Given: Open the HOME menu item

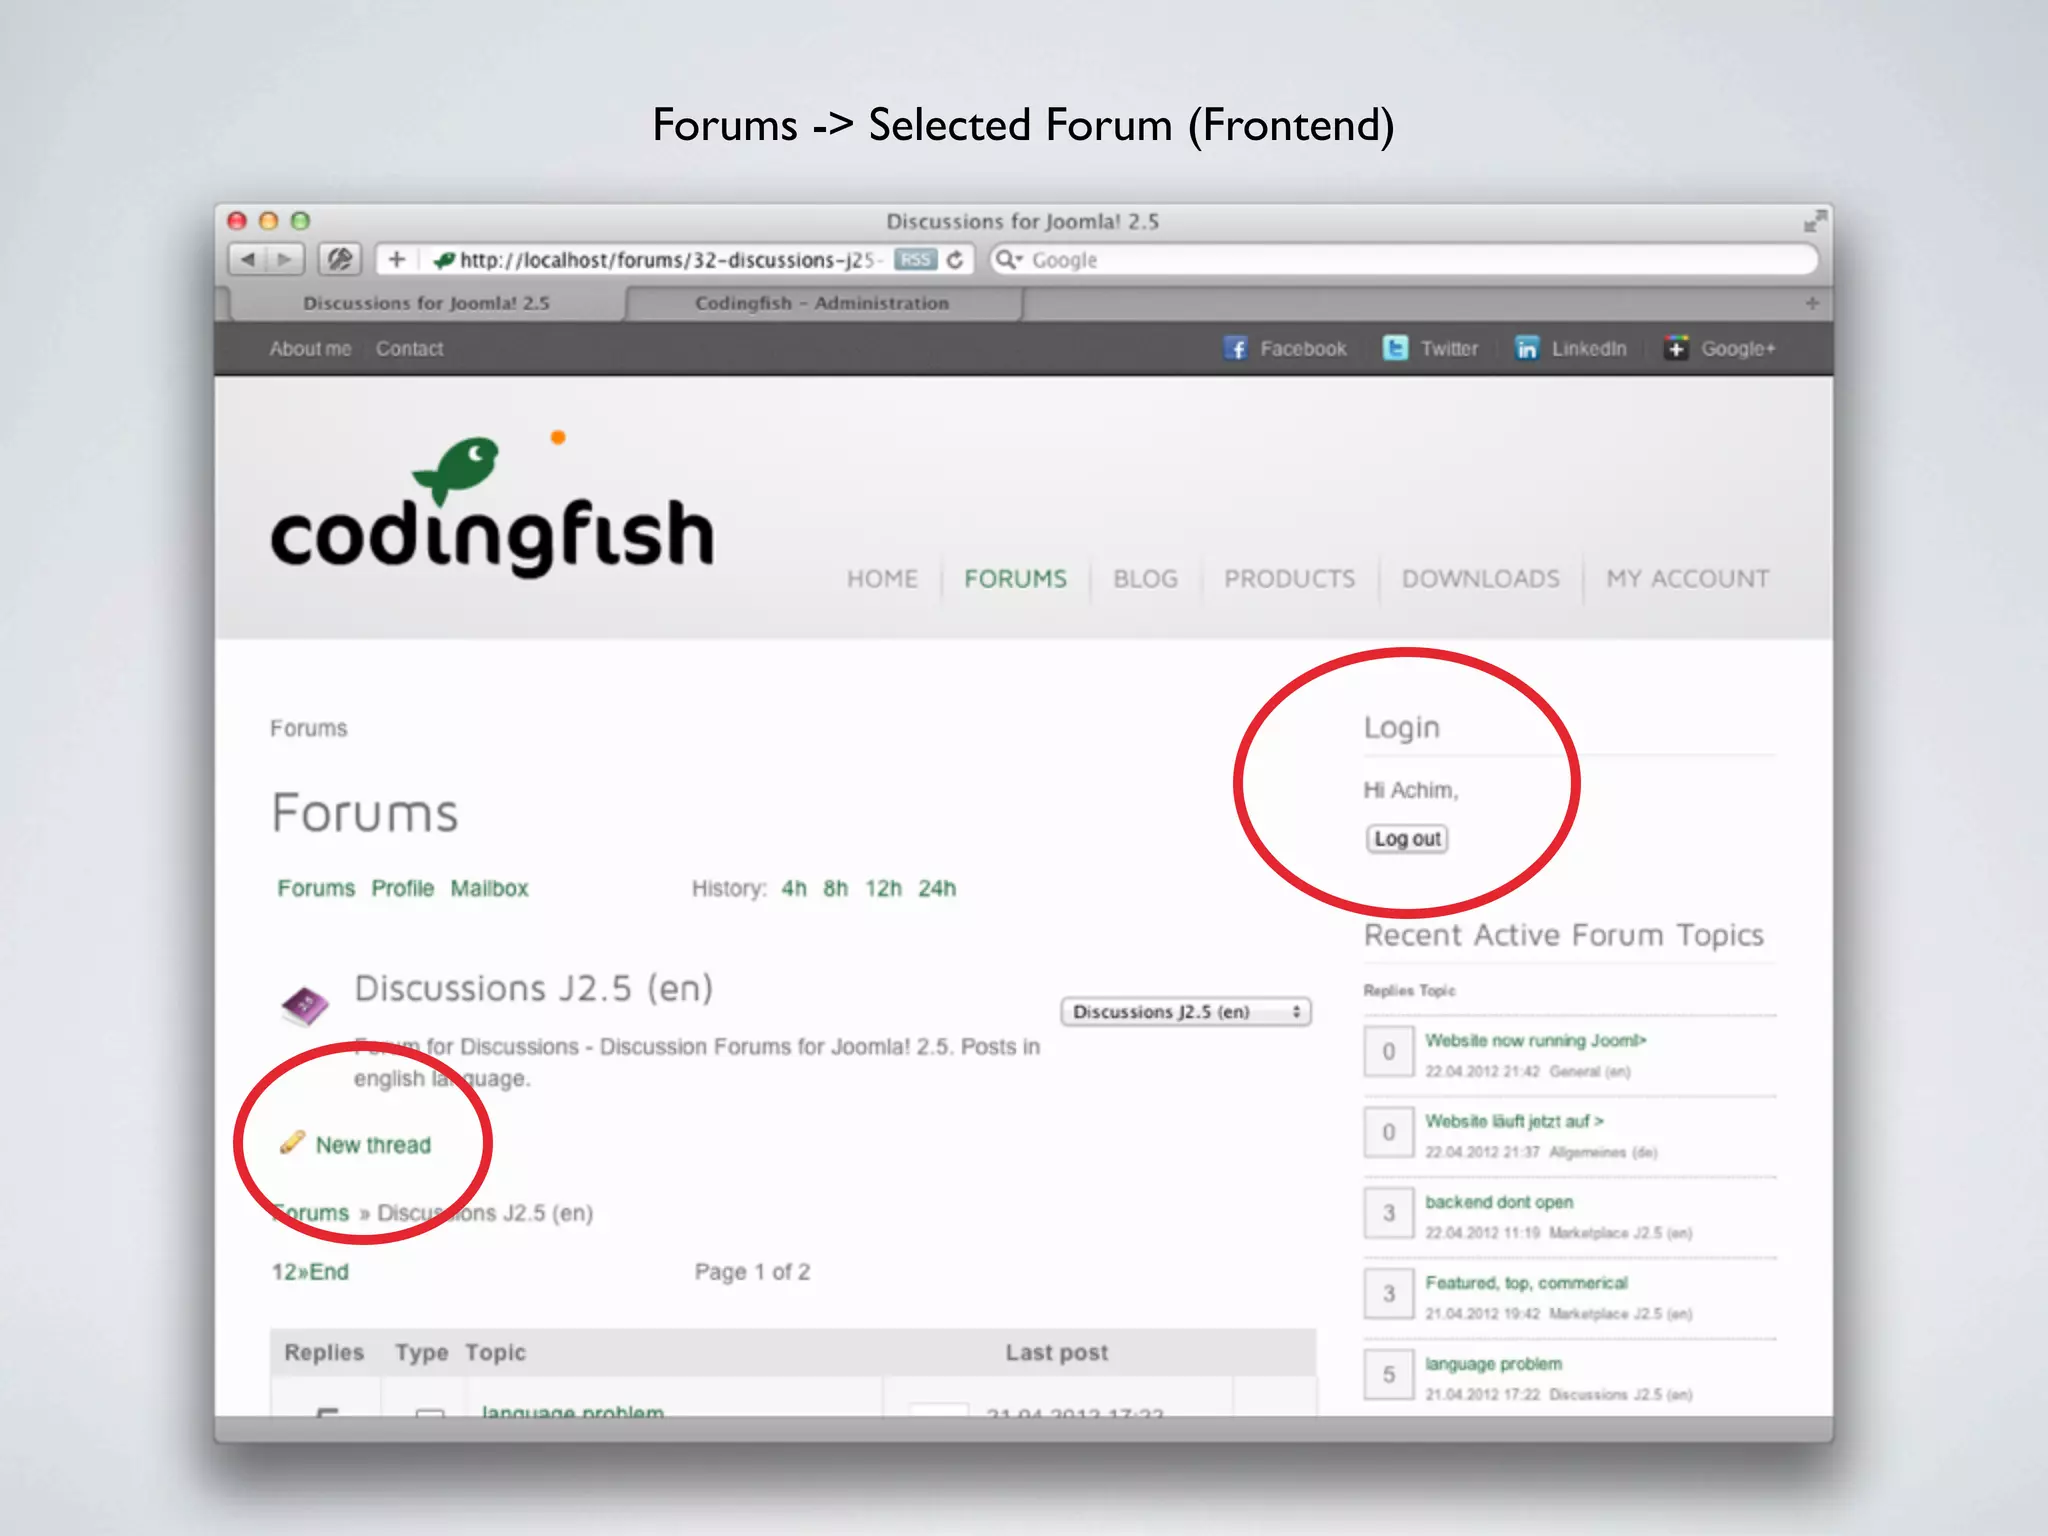Looking at the screenshot, I should tap(882, 579).
